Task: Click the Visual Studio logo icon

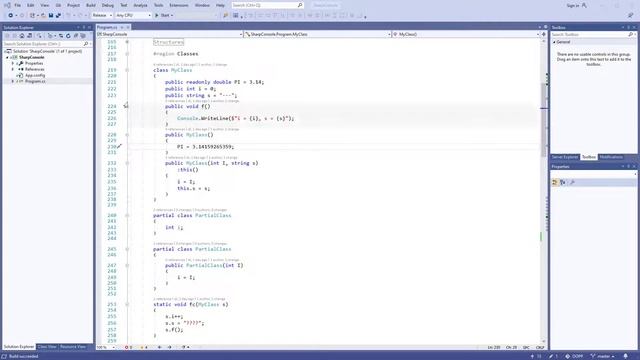Action: tap(7, 5)
